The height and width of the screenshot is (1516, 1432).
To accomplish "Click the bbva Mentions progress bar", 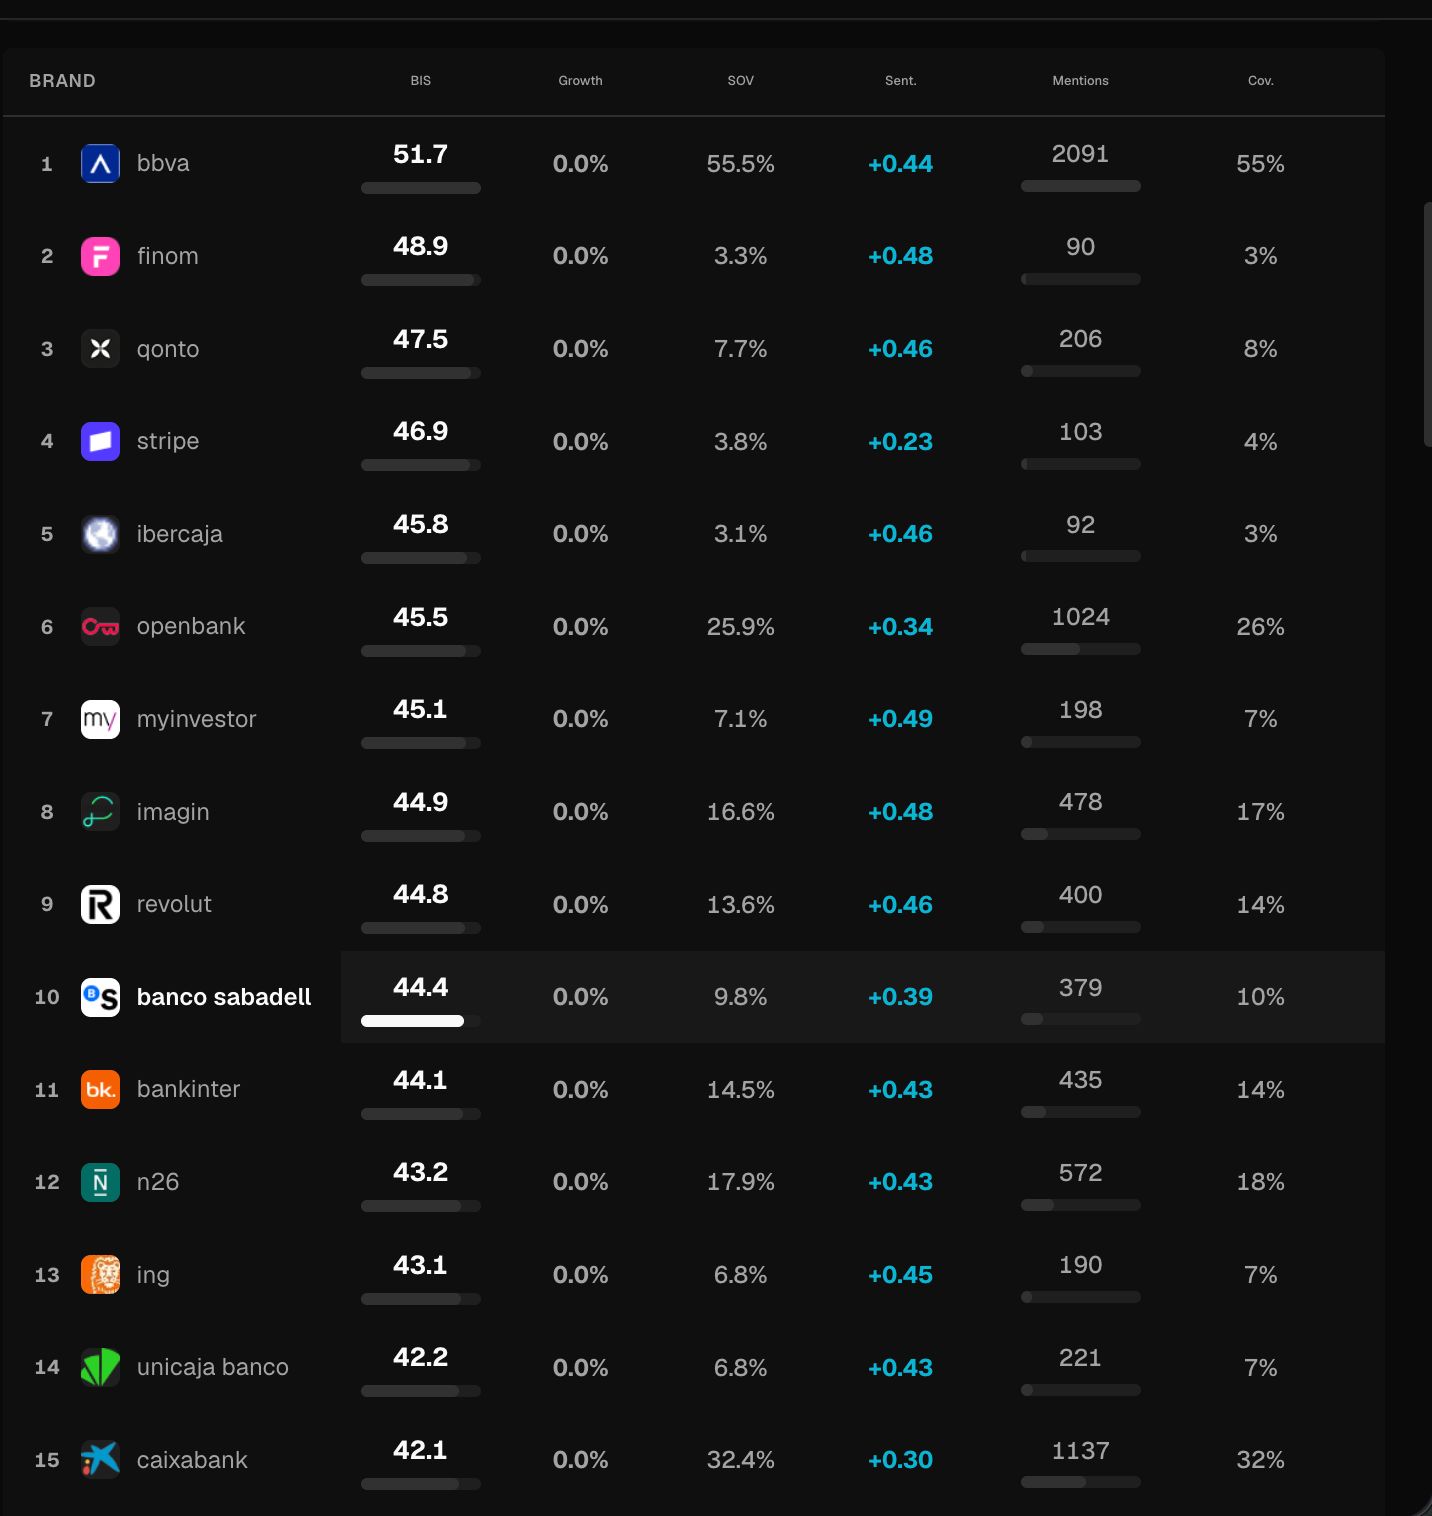I will tap(1080, 186).
